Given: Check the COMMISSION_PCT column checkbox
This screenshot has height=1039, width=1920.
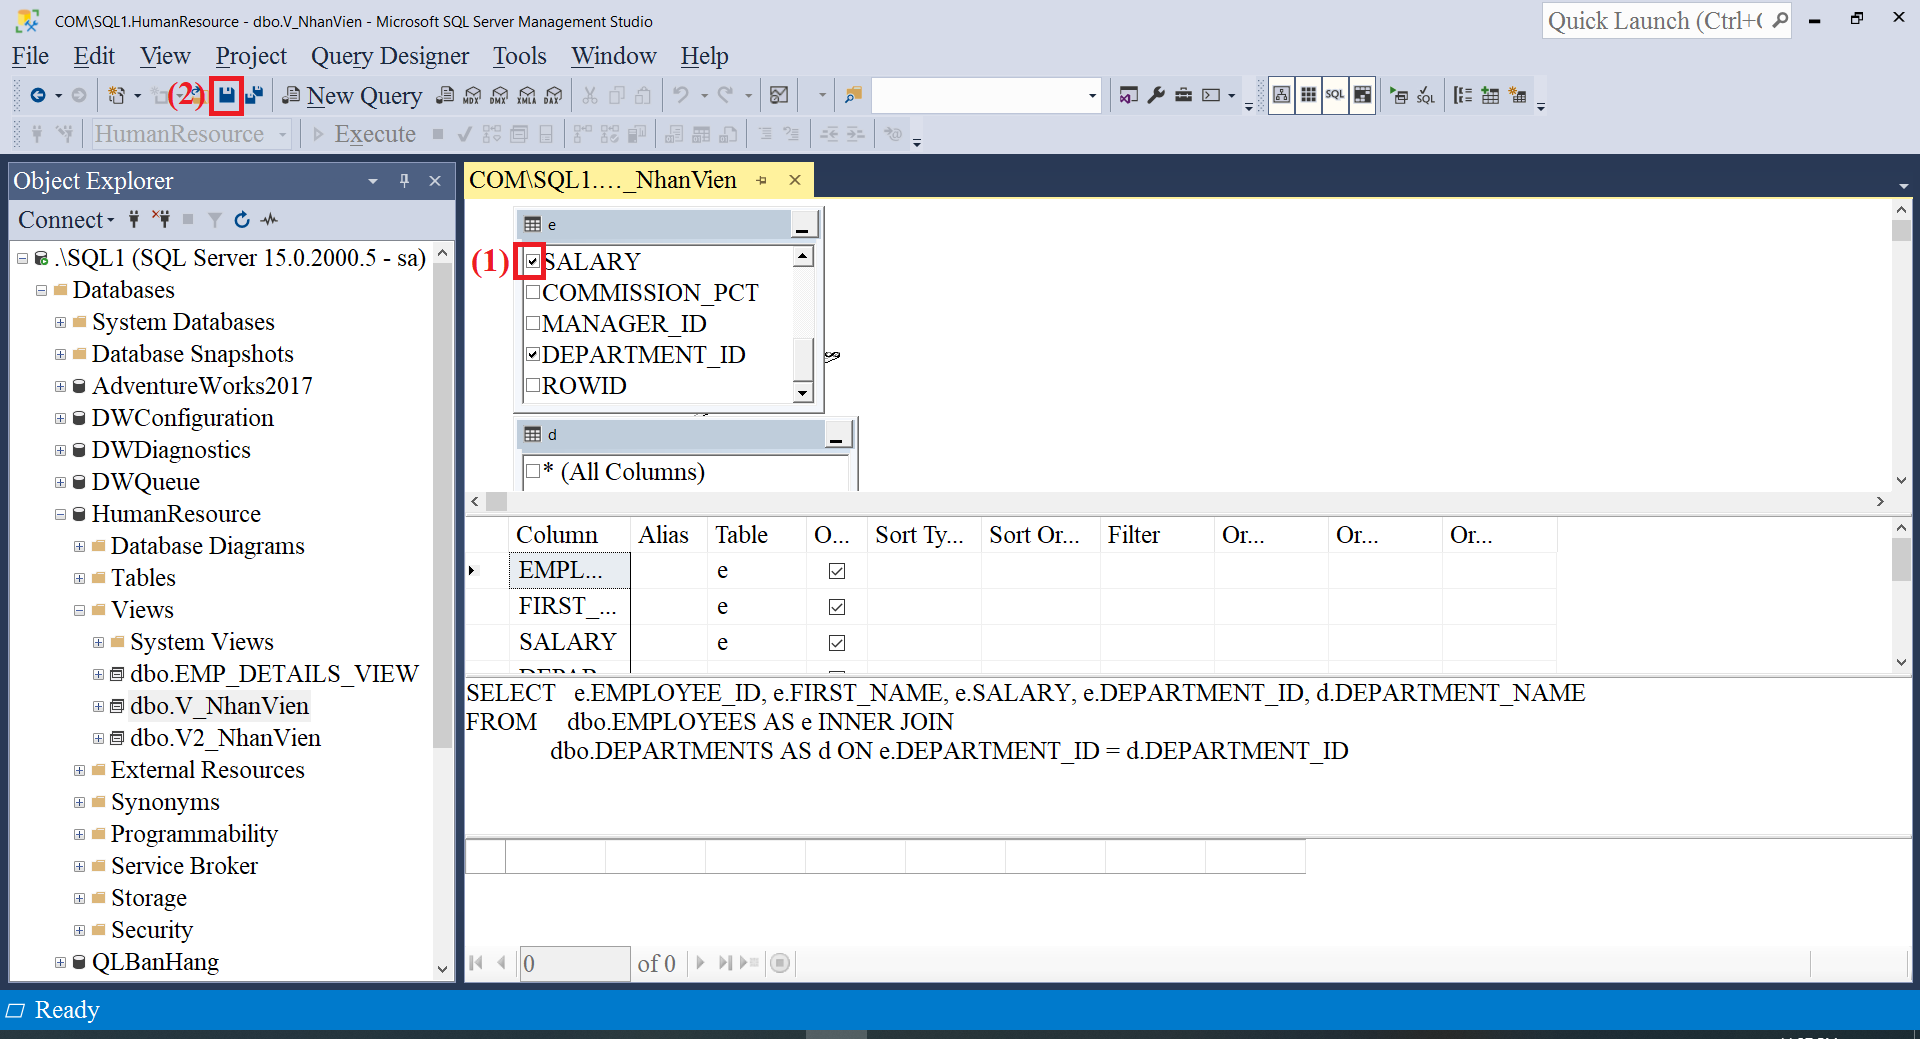Looking at the screenshot, I should click(x=533, y=292).
